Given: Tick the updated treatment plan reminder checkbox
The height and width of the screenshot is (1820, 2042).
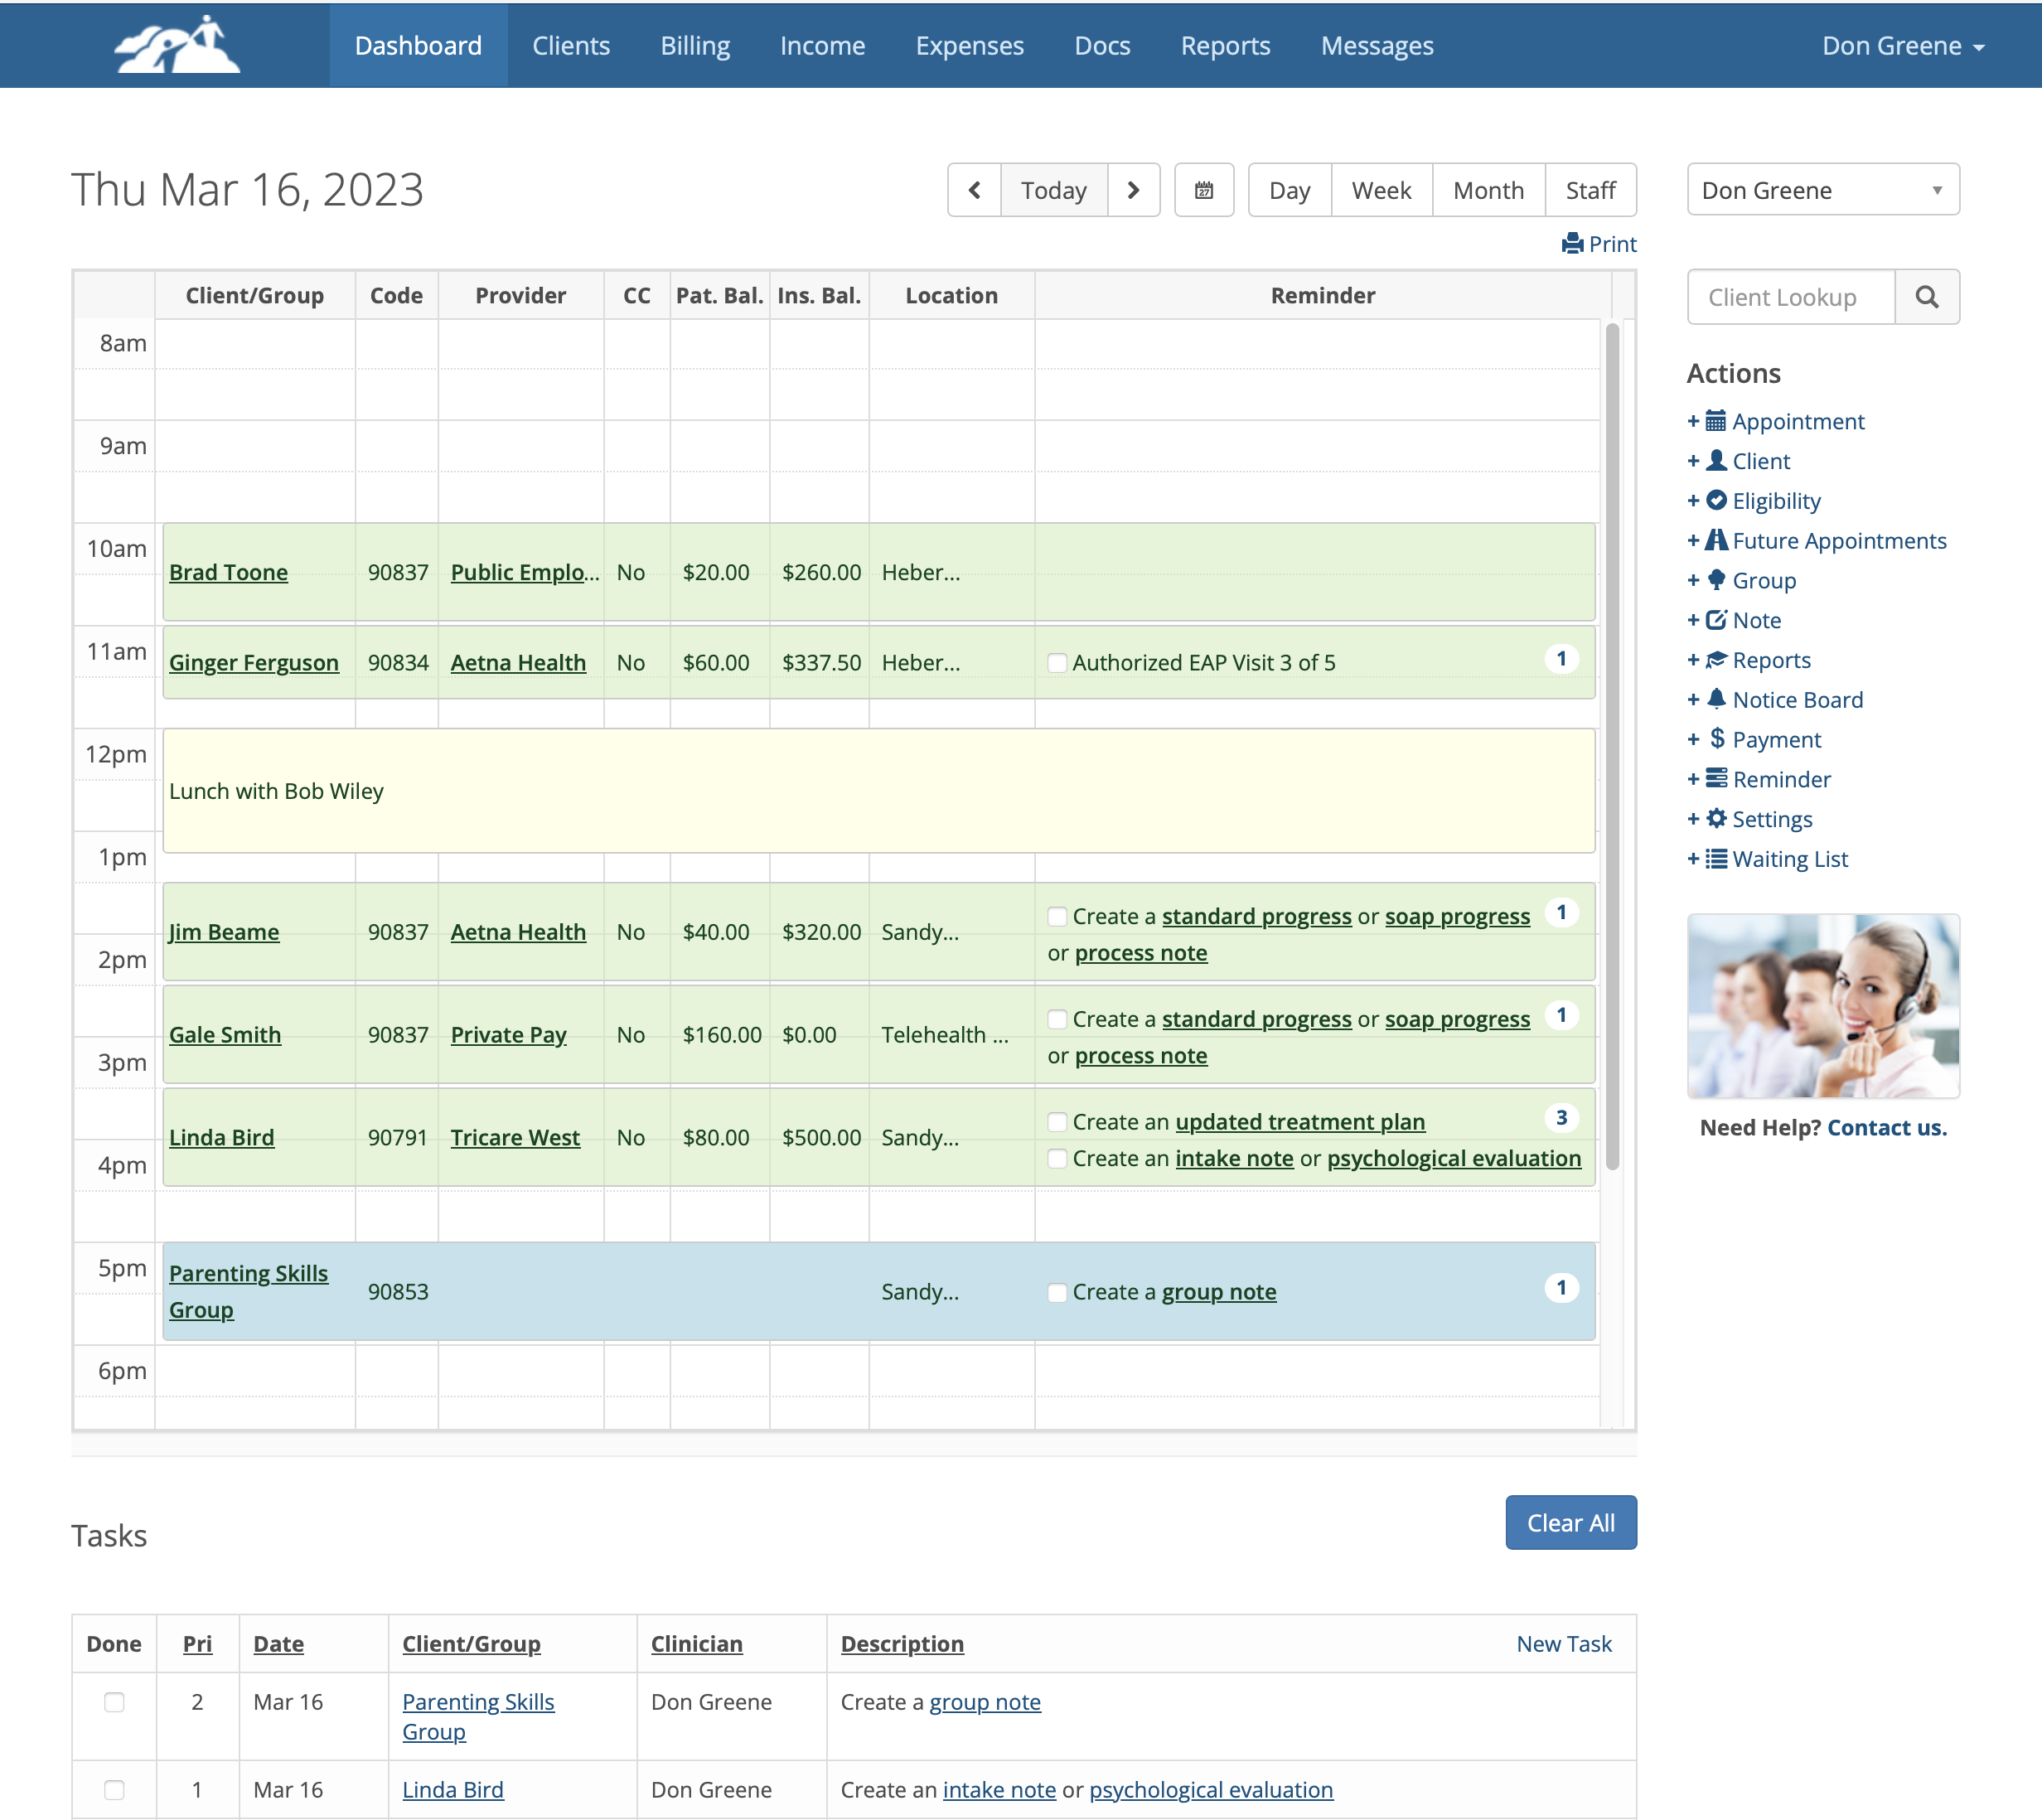Looking at the screenshot, I should pyautogui.click(x=1056, y=1122).
